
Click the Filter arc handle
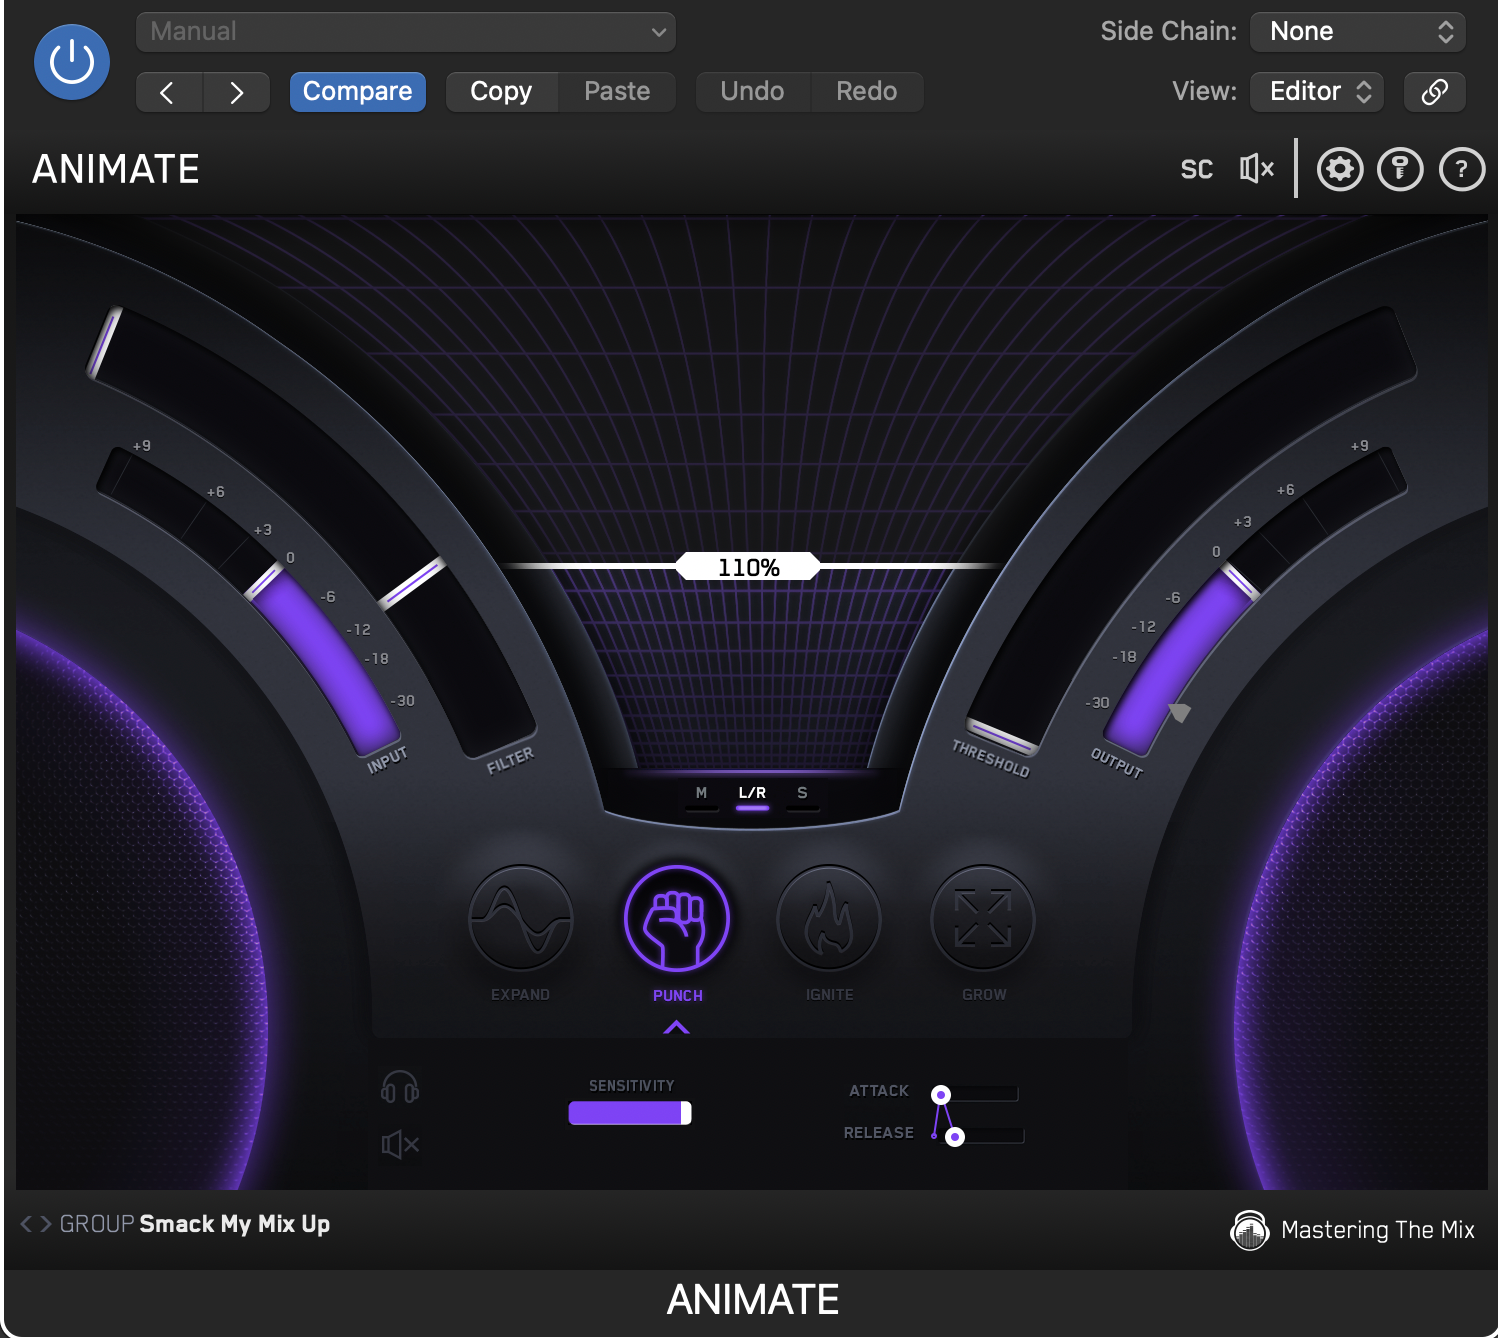(x=411, y=583)
